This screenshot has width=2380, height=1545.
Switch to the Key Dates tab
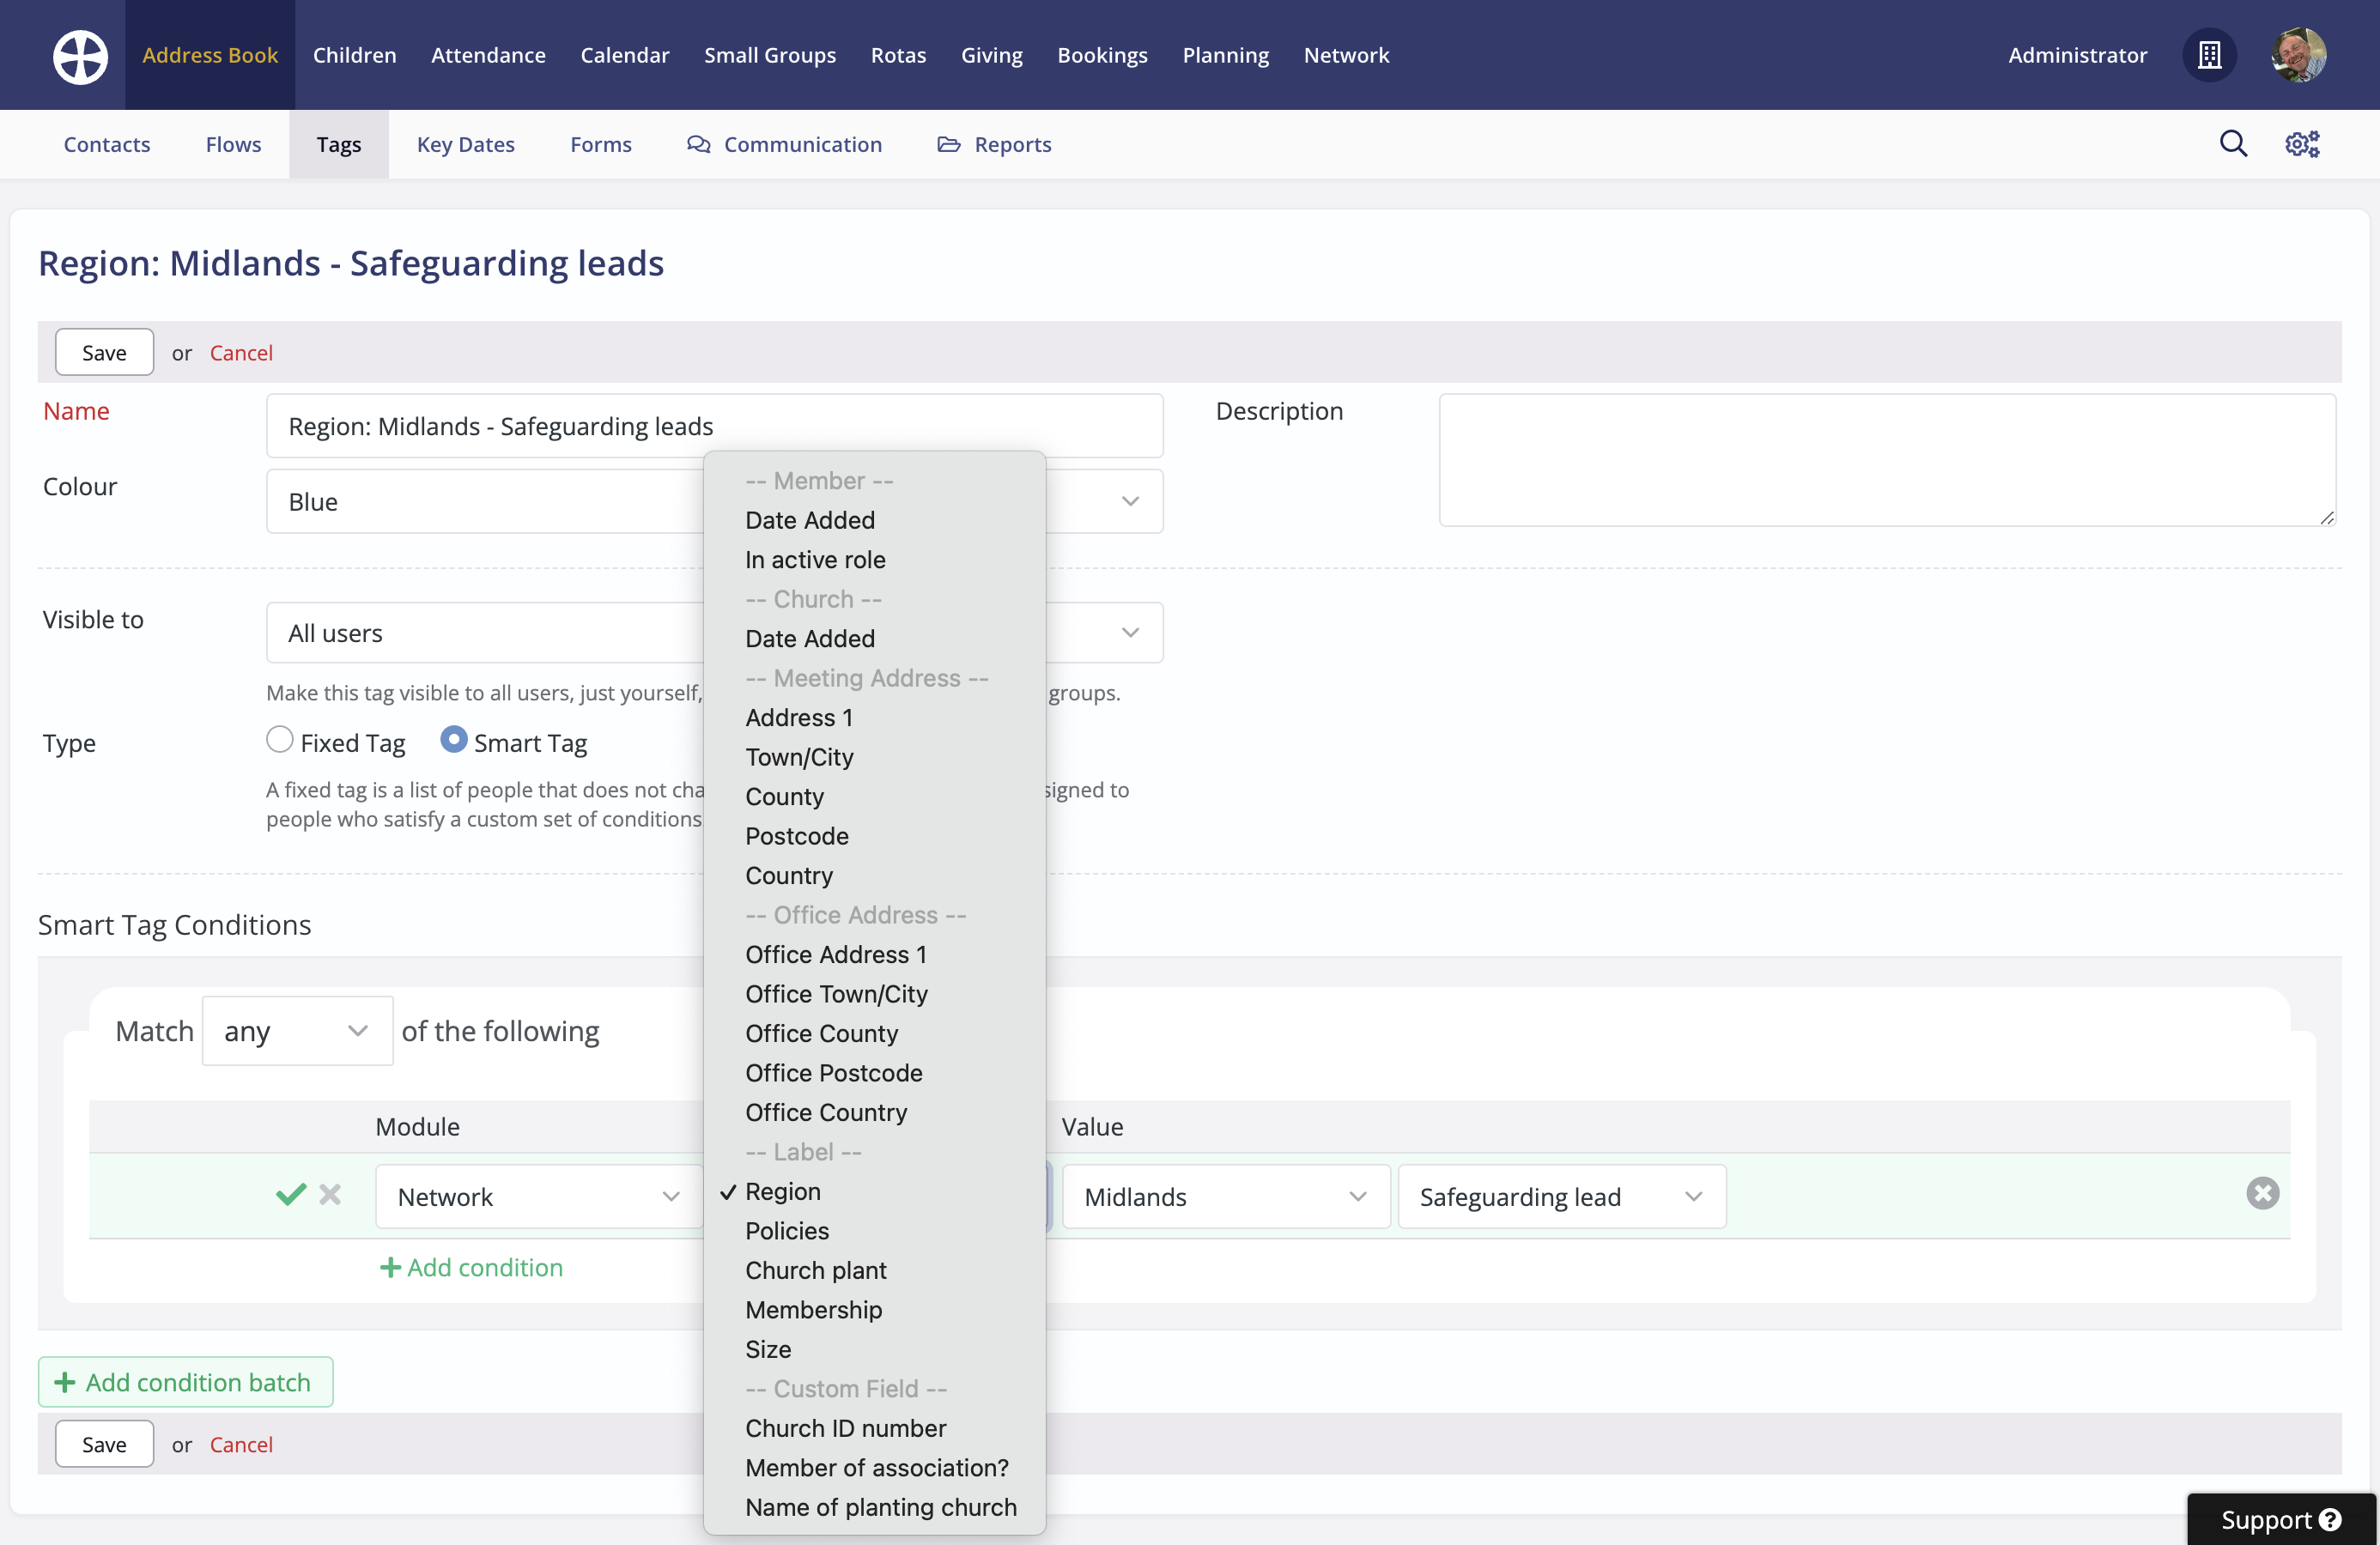tap(466, 144)
